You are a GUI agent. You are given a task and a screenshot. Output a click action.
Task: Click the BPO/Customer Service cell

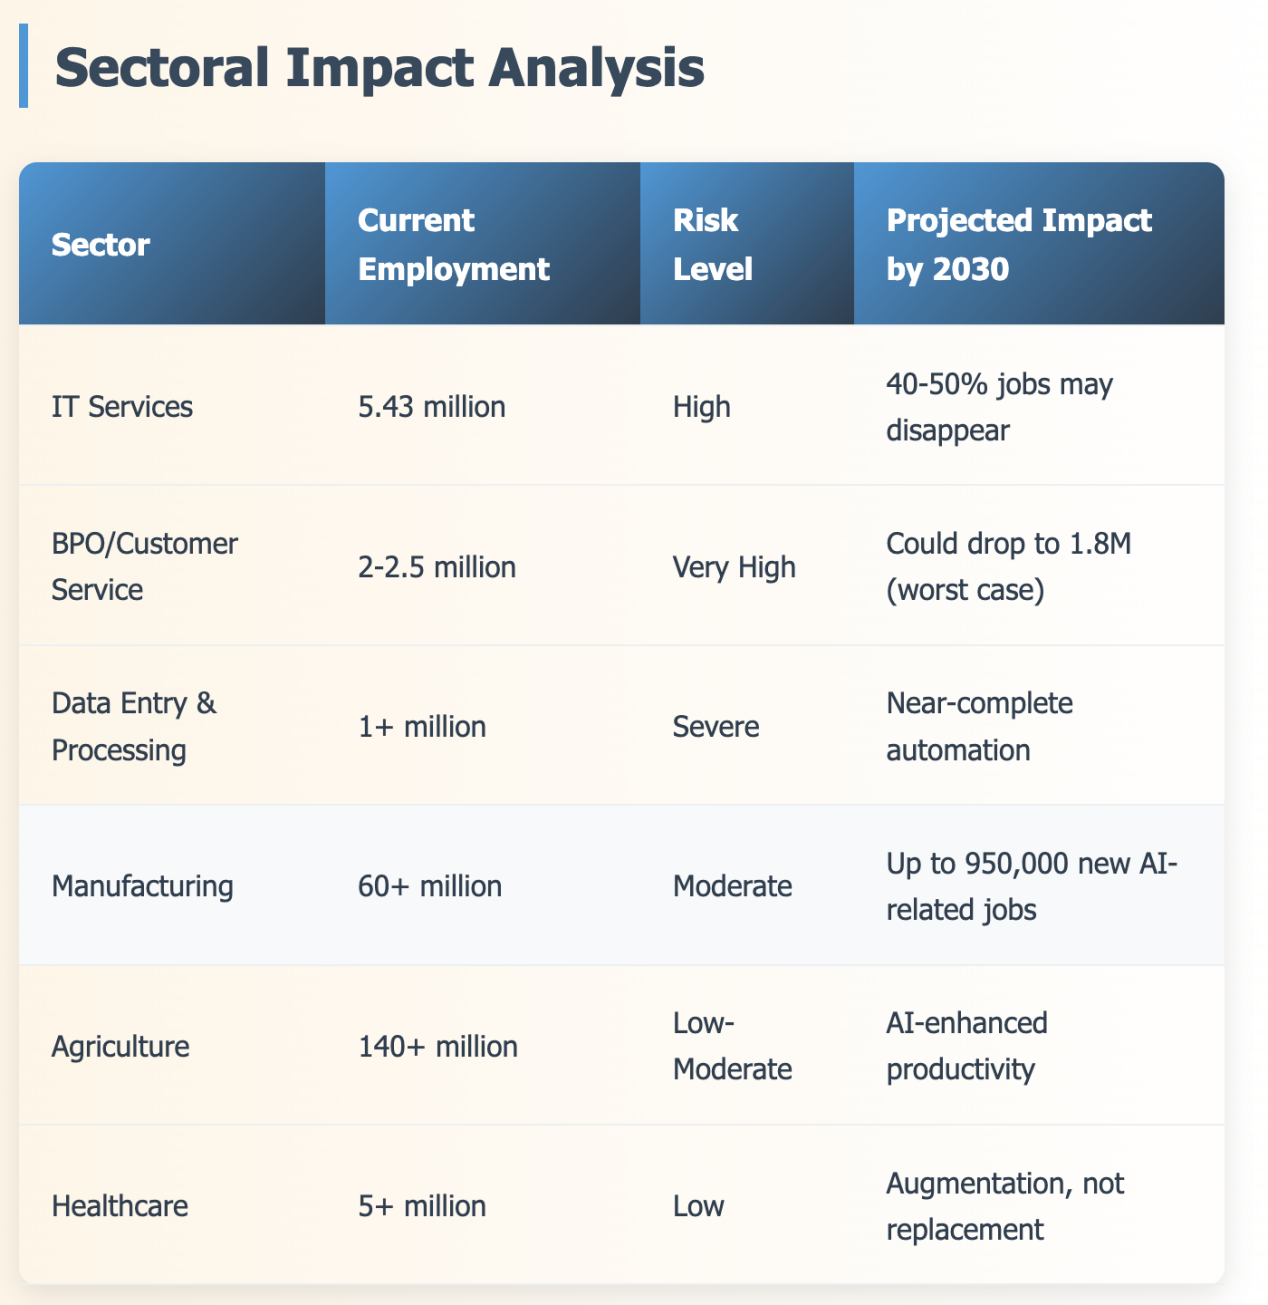[144, 567]
